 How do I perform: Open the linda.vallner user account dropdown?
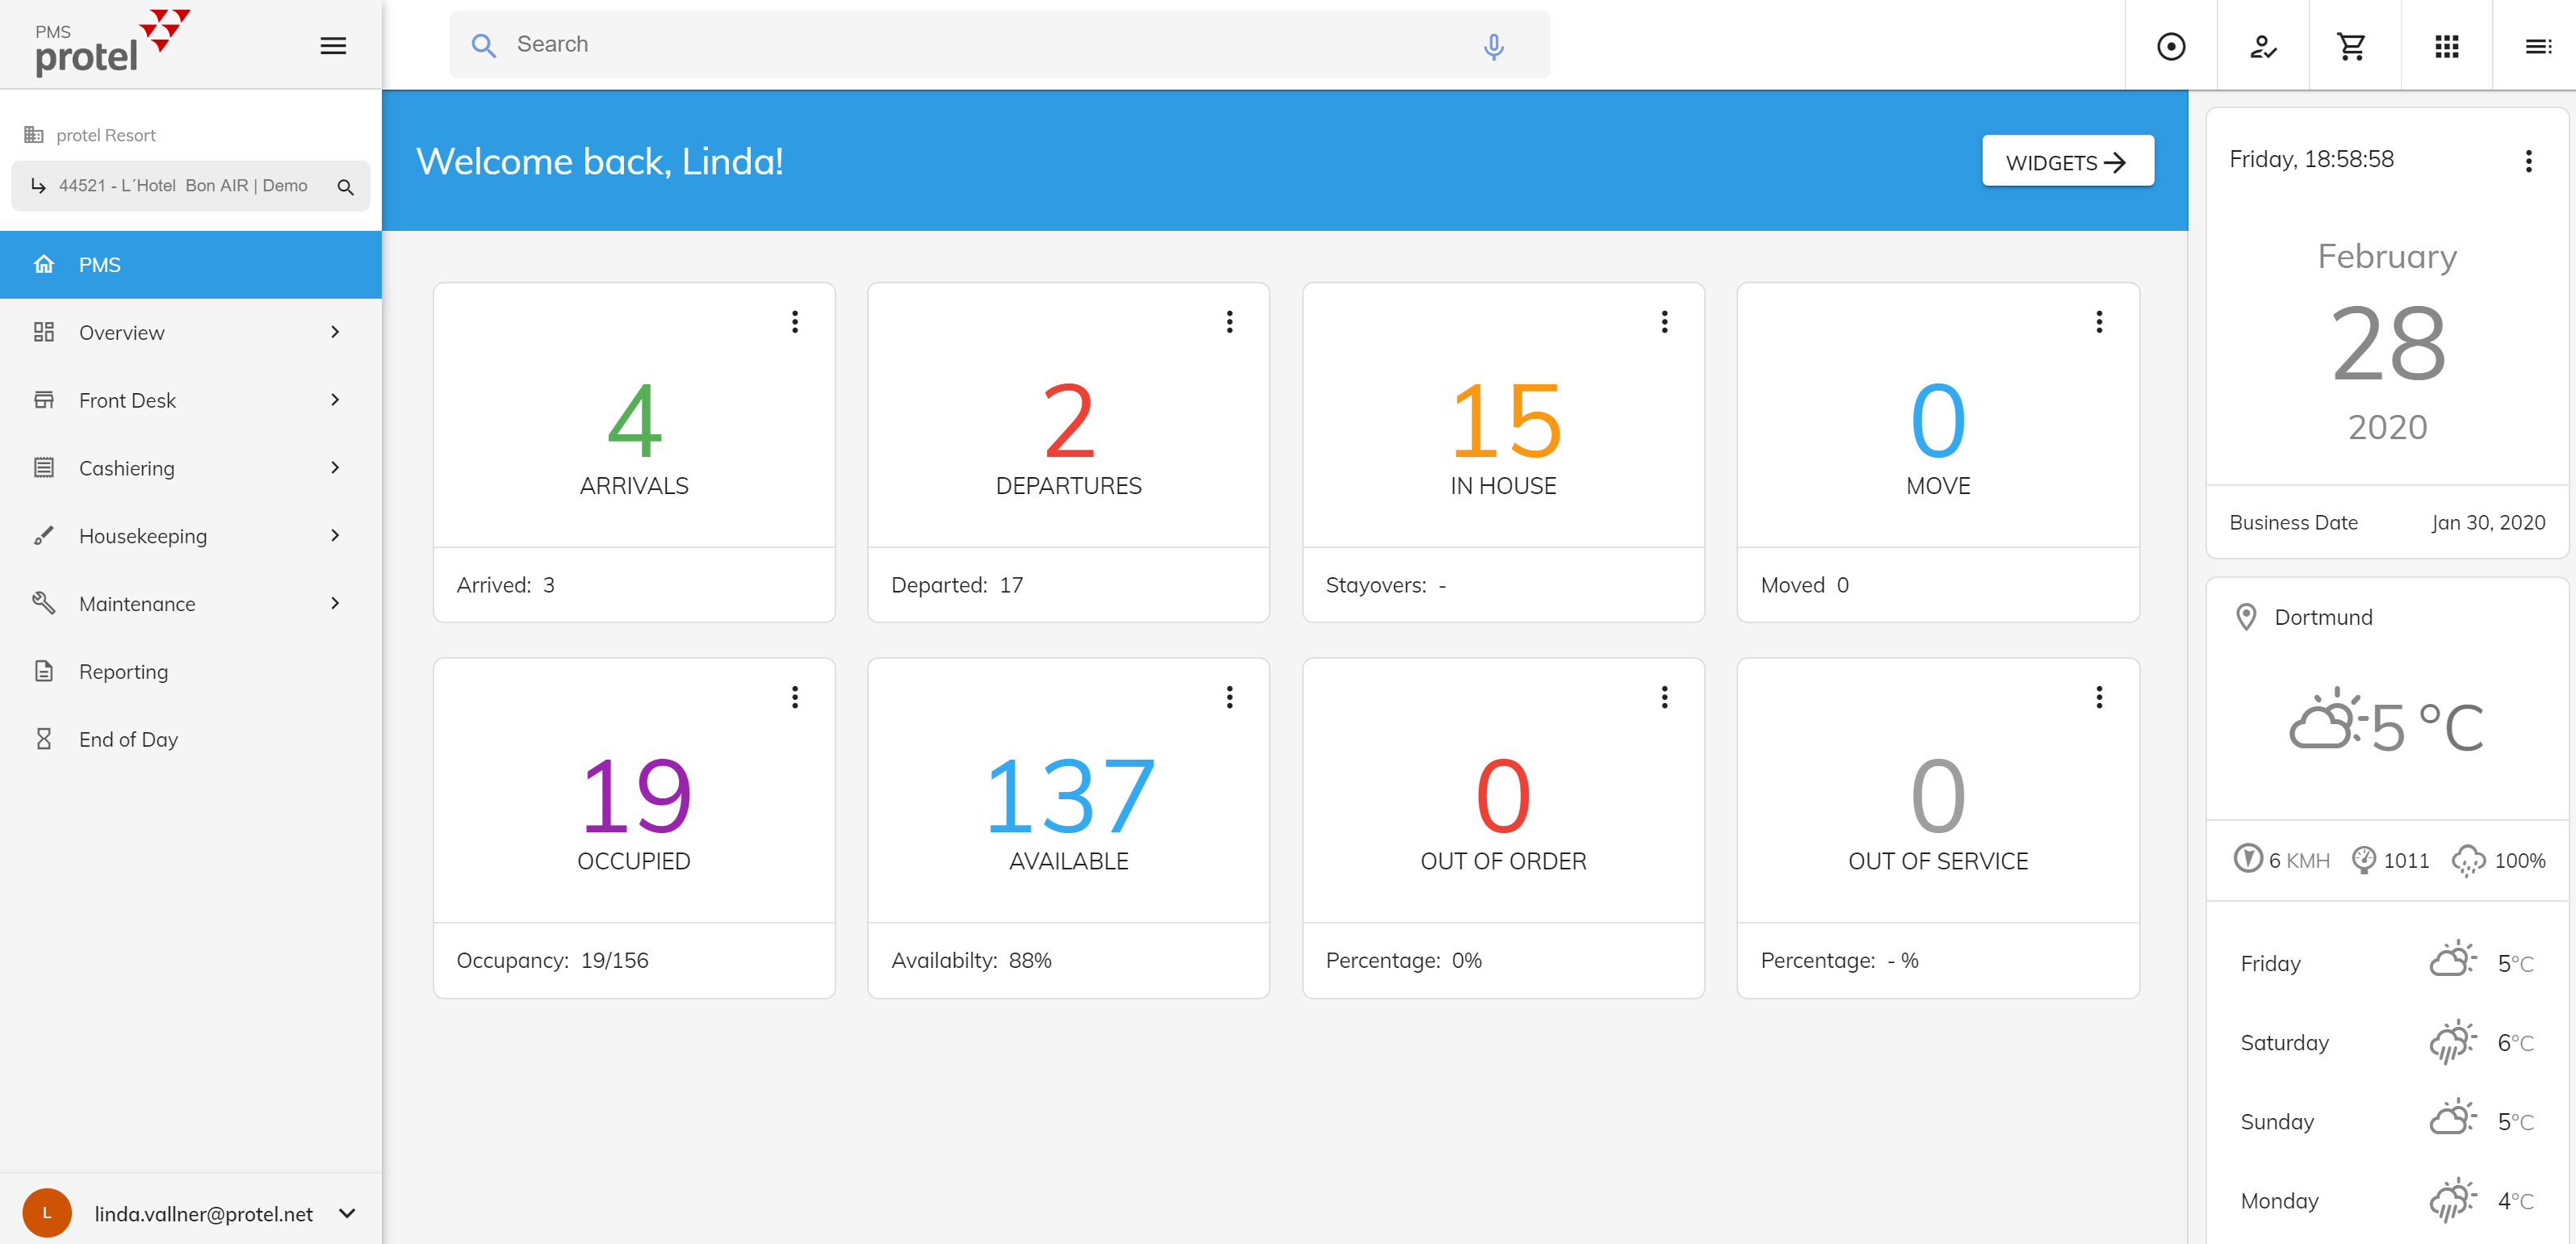(347, 1213)
